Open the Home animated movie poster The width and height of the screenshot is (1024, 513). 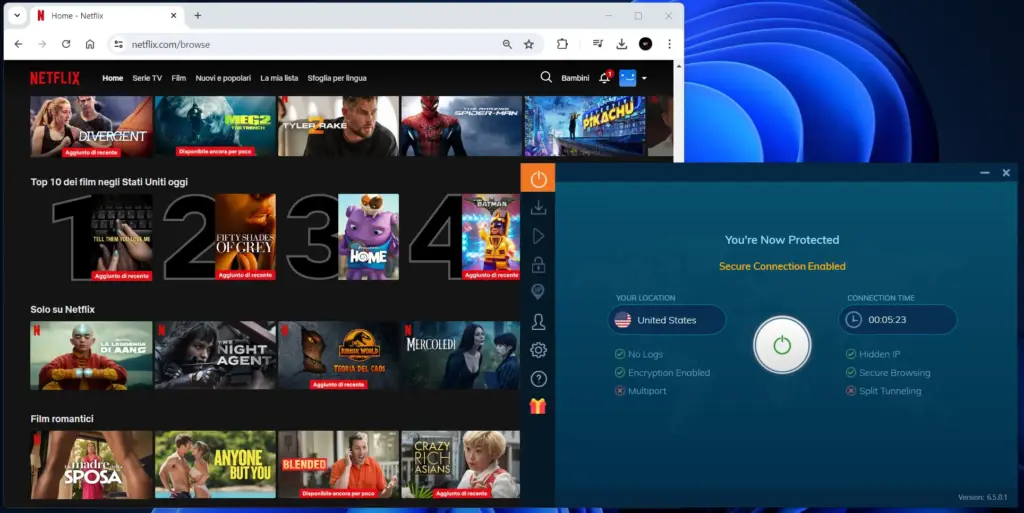coord(368,237)
